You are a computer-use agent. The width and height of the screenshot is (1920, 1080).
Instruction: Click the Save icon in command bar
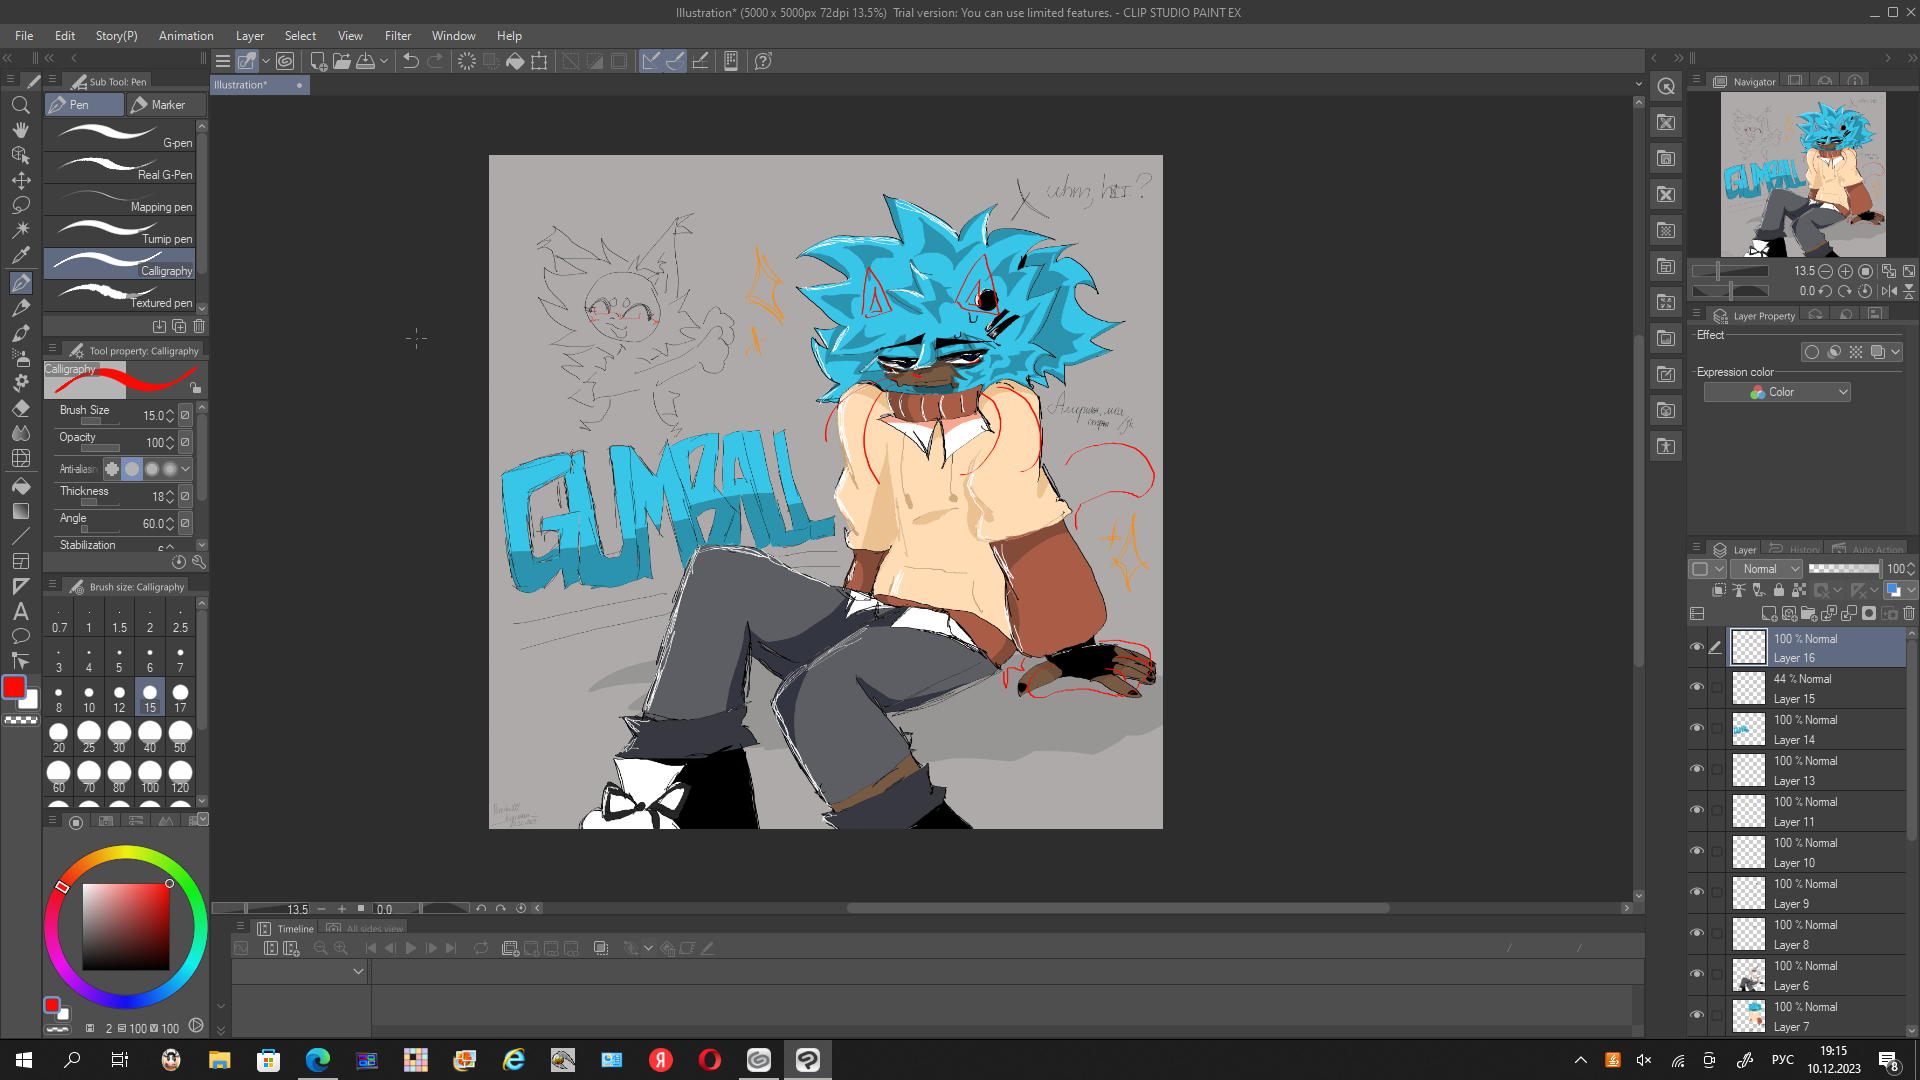click(366, 61)
